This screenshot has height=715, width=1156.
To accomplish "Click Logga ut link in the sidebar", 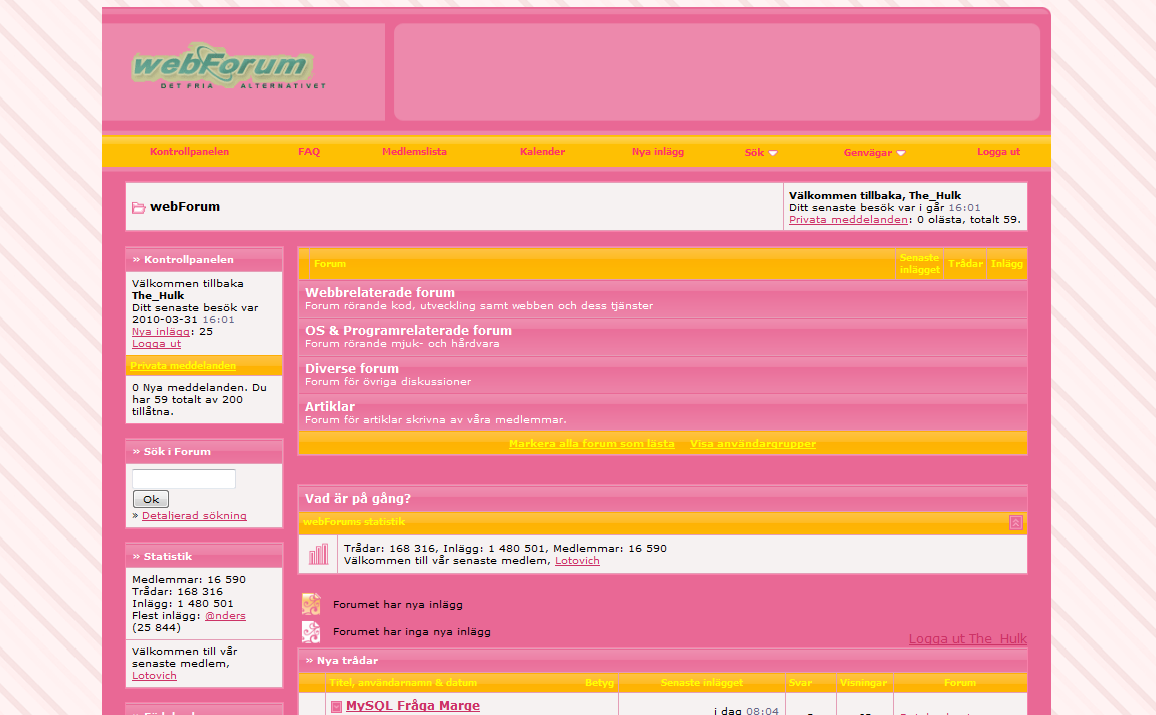I will (x=156, y=343).
